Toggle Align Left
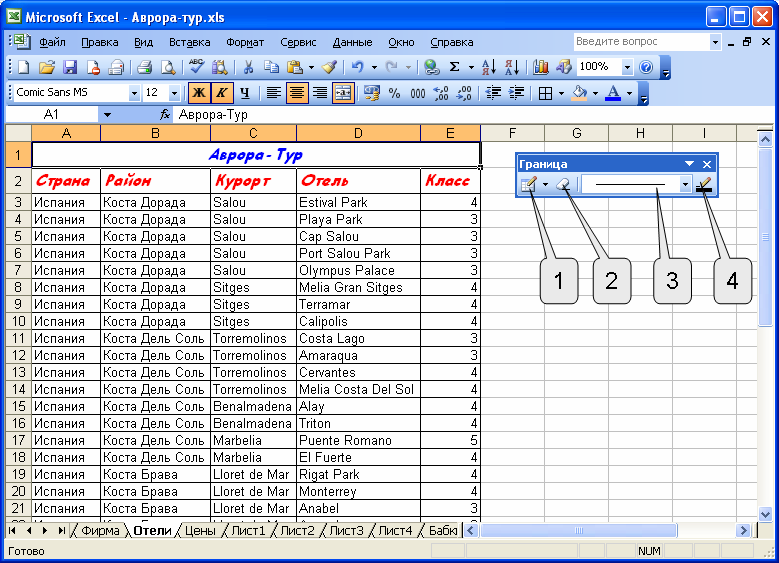 tap(274, 93)
